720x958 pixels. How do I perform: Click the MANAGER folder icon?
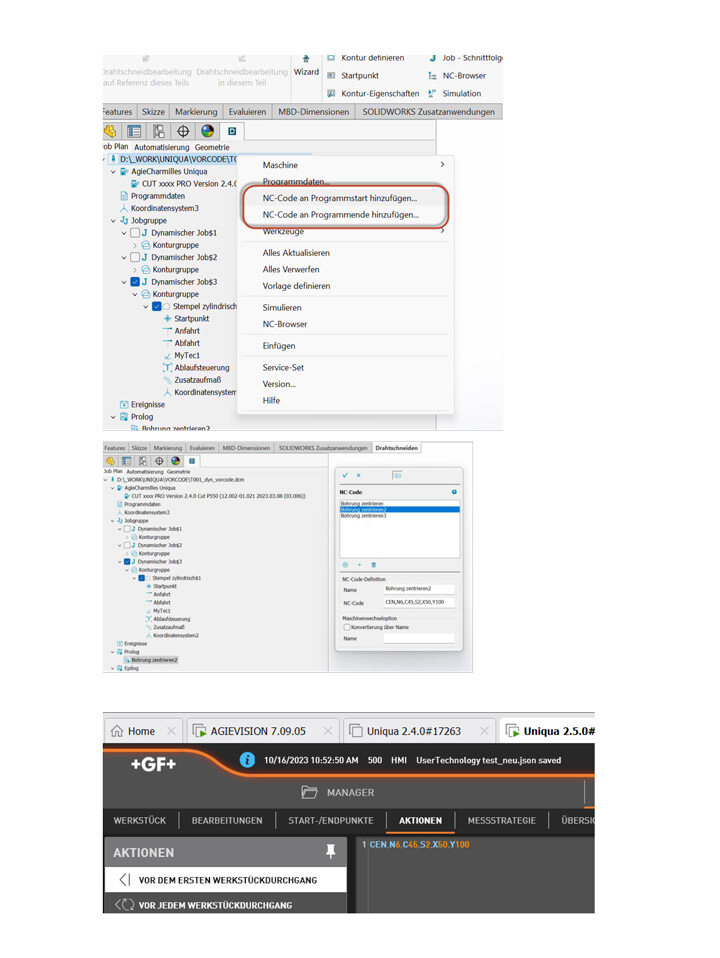pos(309,792)
